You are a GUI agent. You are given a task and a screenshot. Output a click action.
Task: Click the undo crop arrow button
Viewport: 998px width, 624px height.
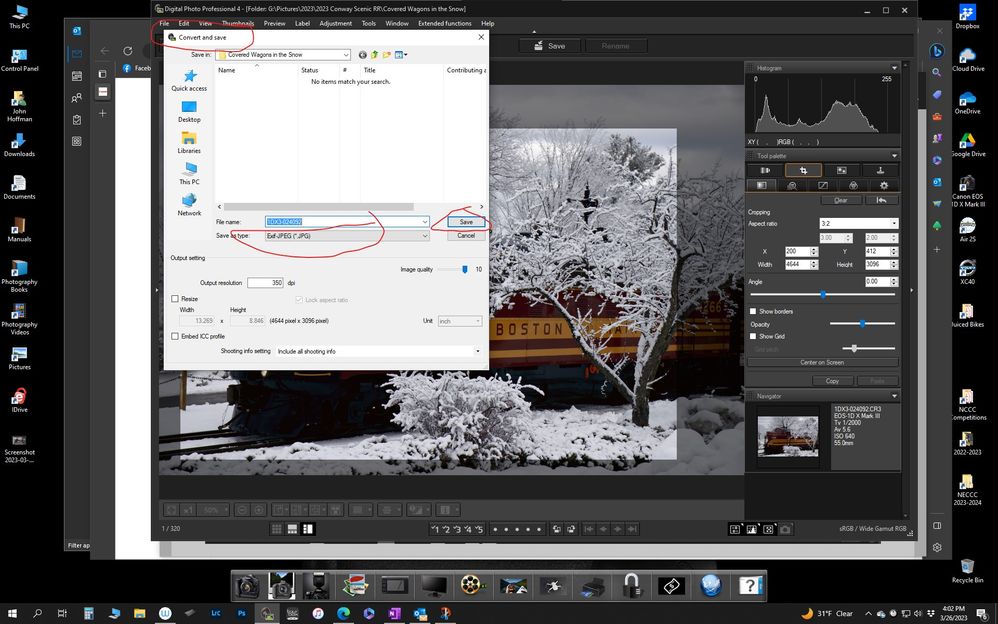[881, 200]
